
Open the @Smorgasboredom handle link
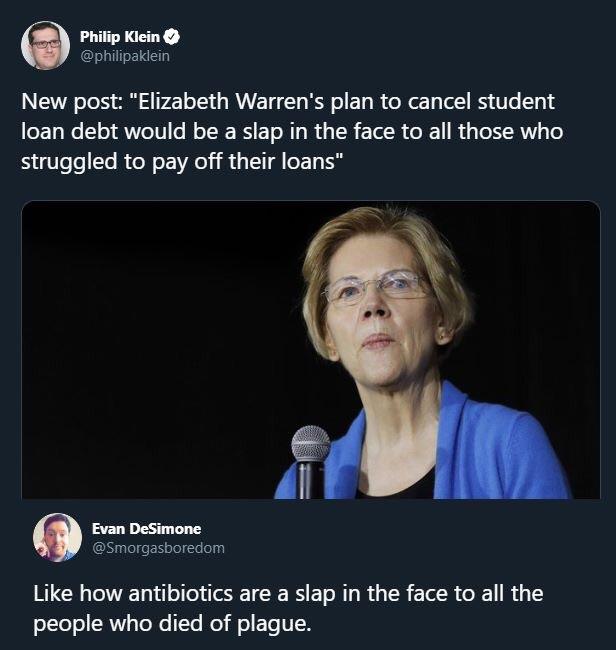[x=158, y=547]
